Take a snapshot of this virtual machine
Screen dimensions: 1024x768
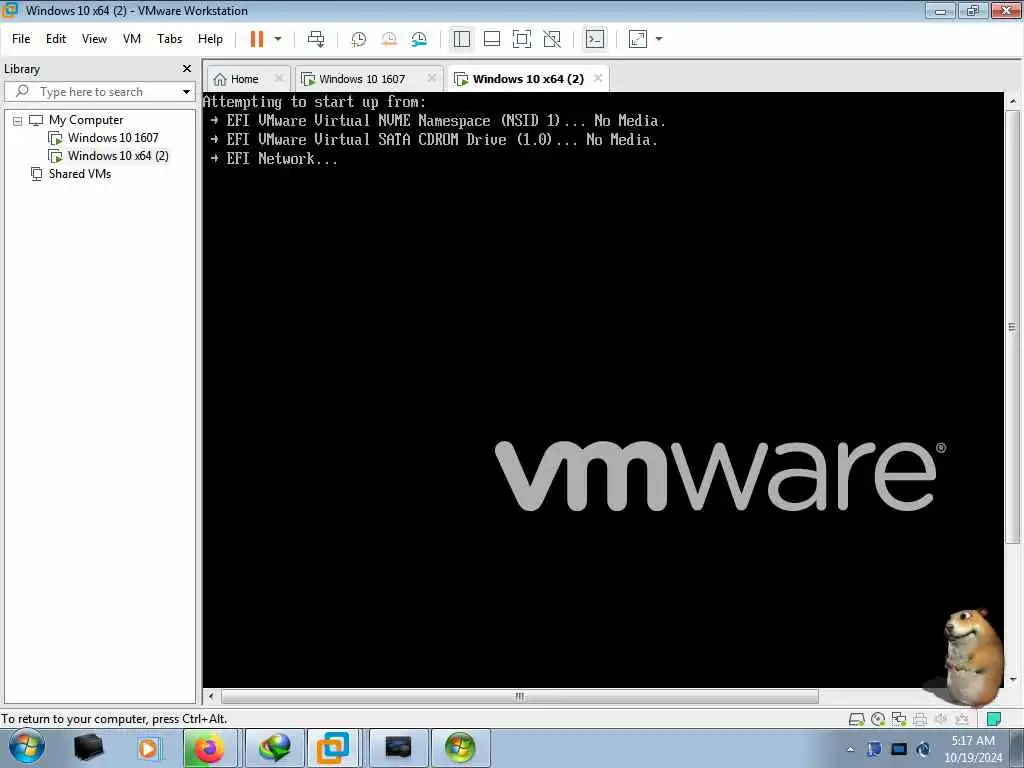click(358, 39)
